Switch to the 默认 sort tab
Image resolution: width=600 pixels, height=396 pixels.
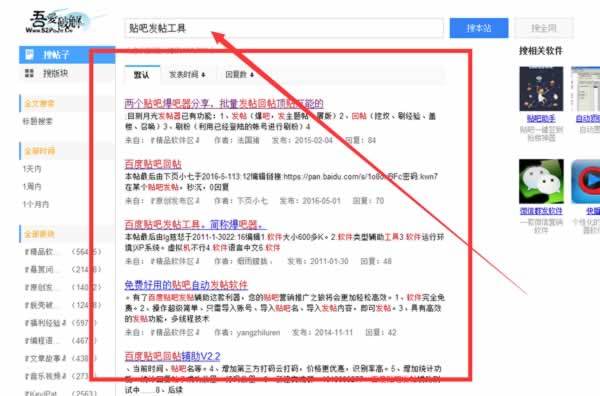pos(142,75)
